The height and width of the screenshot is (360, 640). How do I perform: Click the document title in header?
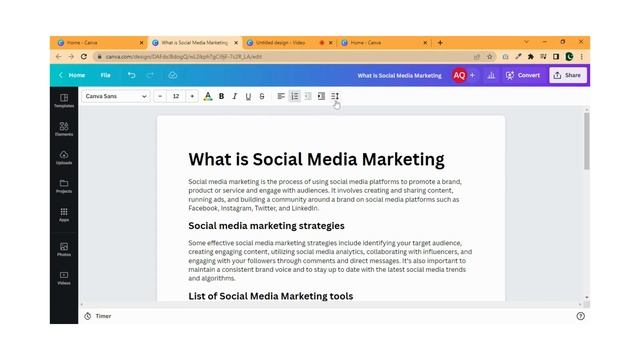point(399,76)
